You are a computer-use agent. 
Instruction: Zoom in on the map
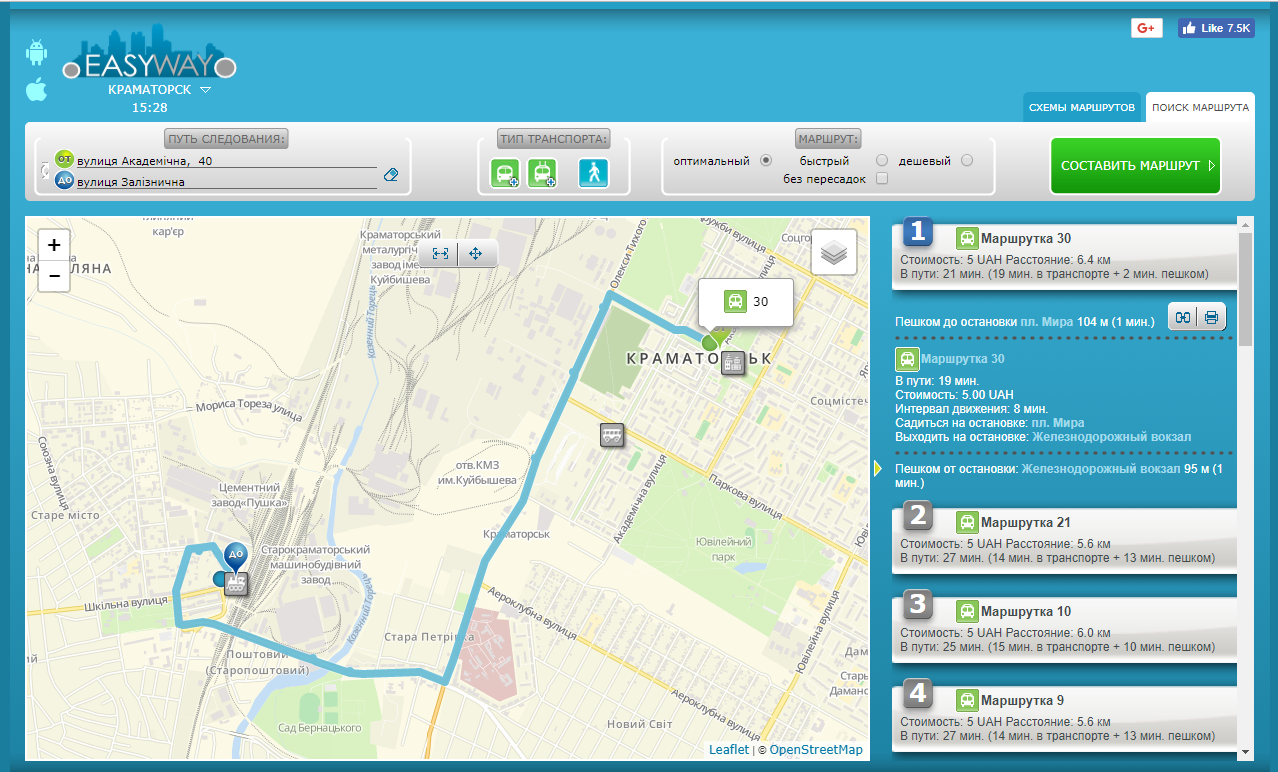[x=54, y=245]
